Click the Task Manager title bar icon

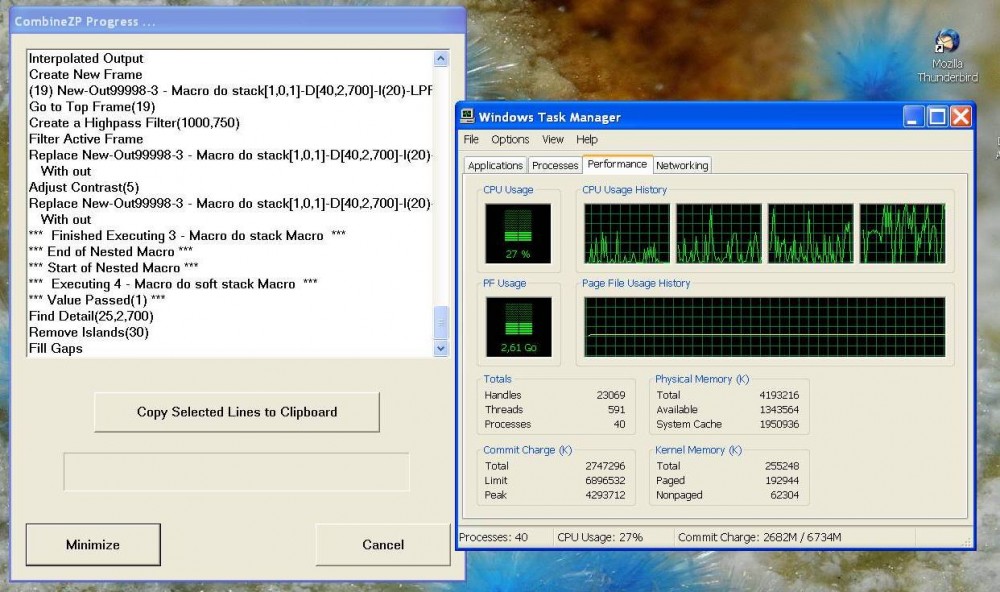tap(467, 117)
